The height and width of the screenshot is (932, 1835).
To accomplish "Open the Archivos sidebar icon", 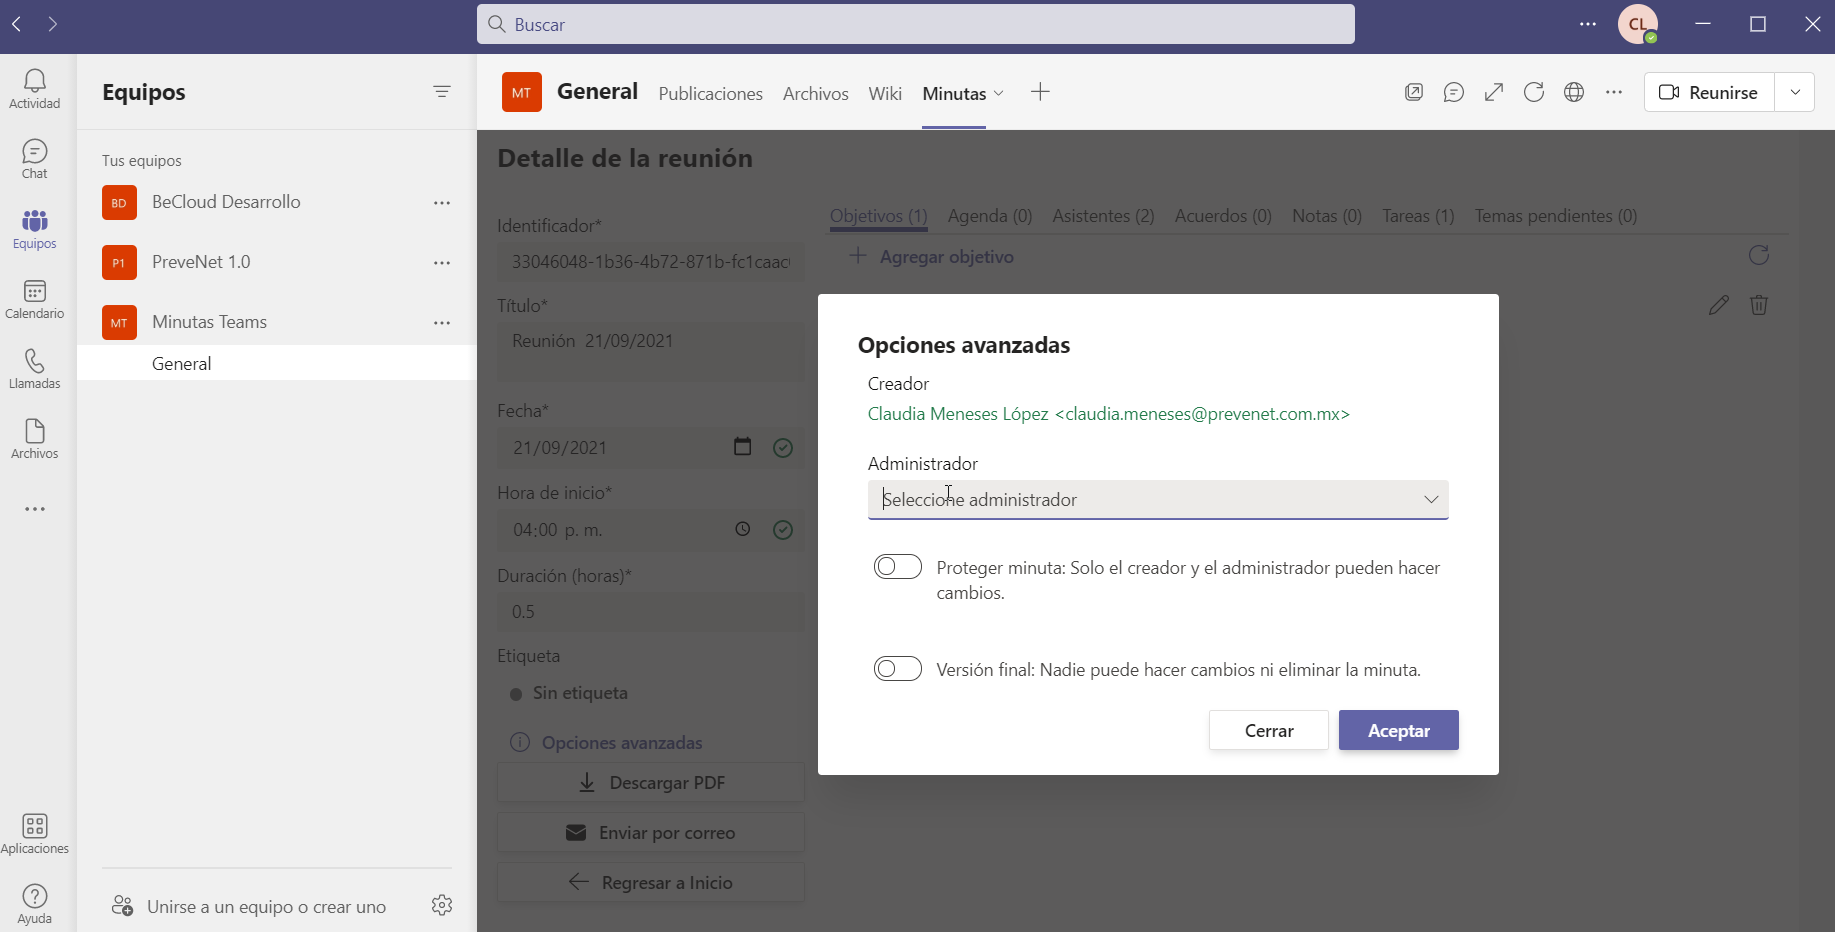I will click(35, 439).
